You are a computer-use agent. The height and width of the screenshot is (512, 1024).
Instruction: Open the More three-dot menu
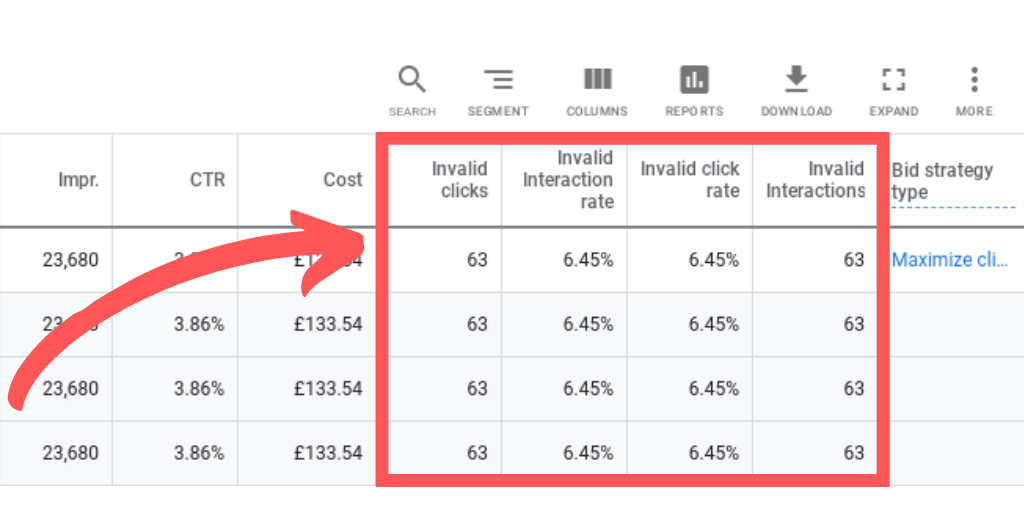tap(974, 80)
